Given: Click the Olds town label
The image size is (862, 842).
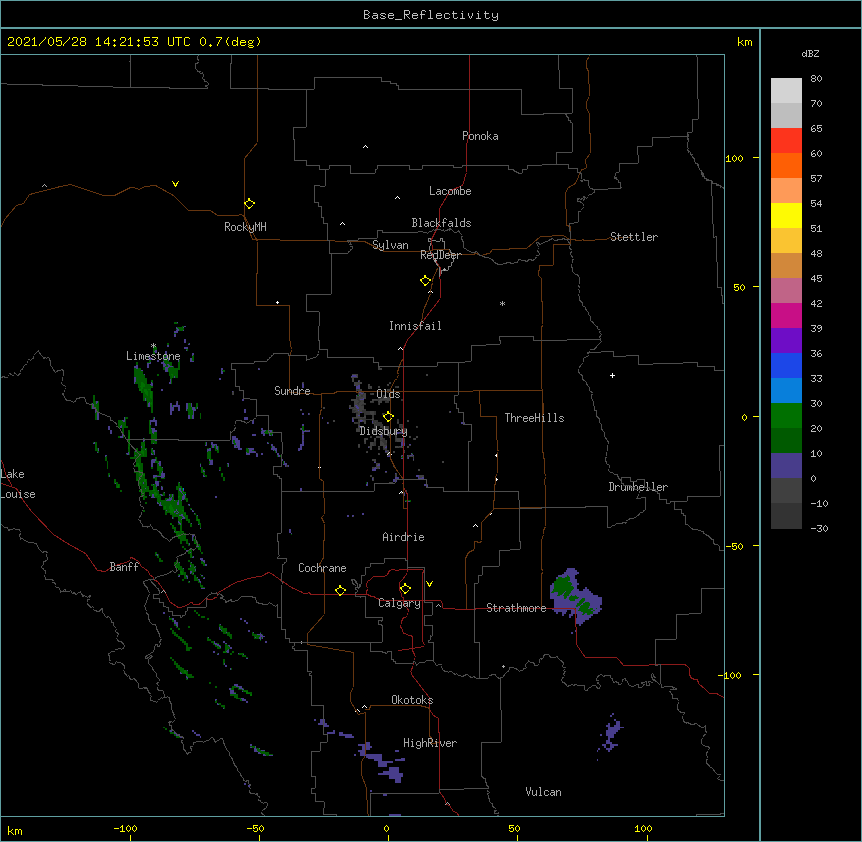Looking at the screenshot, I should 388,394.
